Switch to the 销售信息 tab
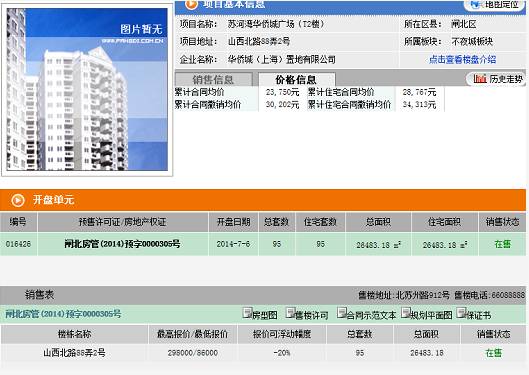The height and width of the screenshot is (375, 529). pos(213,80)
